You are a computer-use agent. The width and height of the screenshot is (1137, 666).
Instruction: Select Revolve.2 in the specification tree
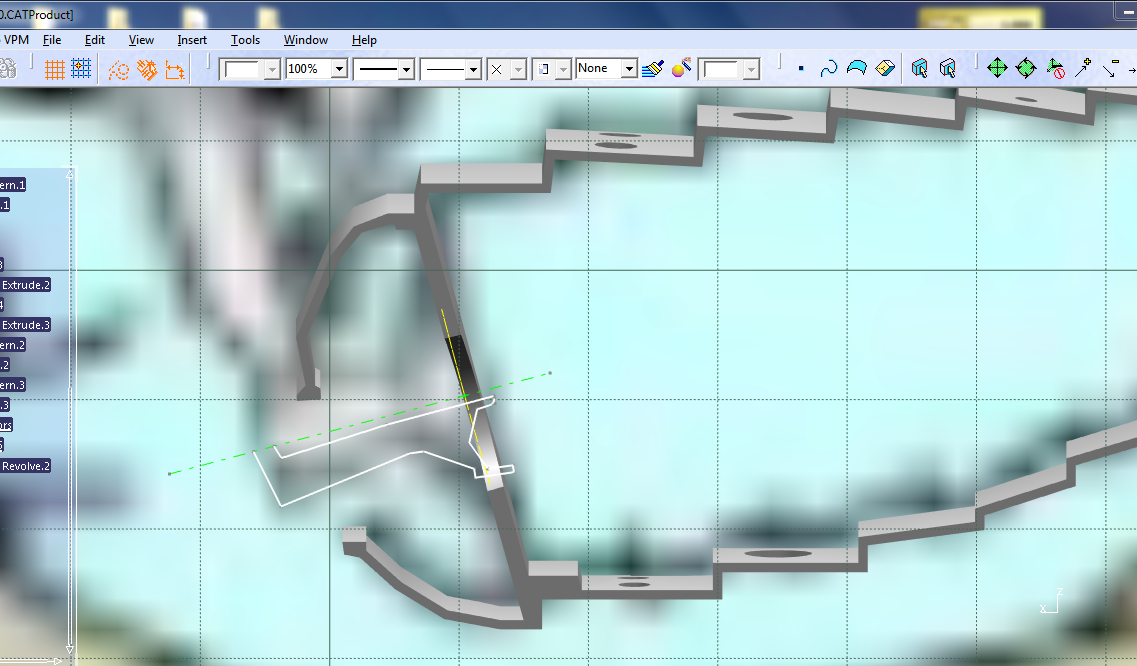coord(25,466)
